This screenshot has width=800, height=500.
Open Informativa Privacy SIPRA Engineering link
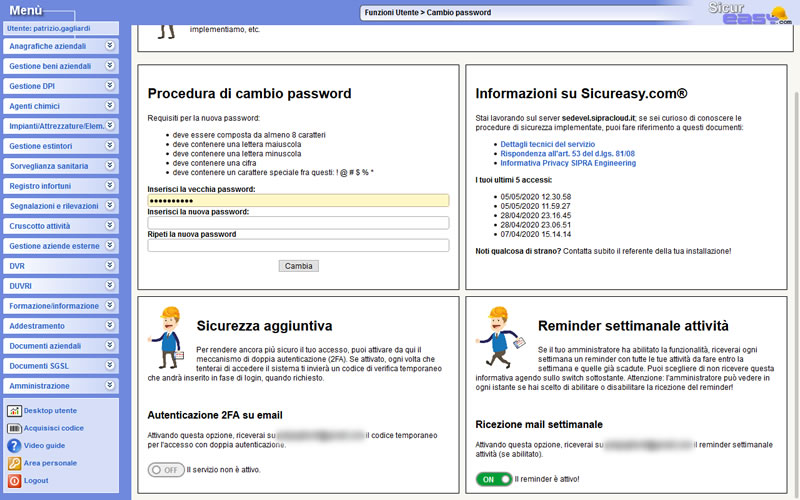[x=568, y=163]
